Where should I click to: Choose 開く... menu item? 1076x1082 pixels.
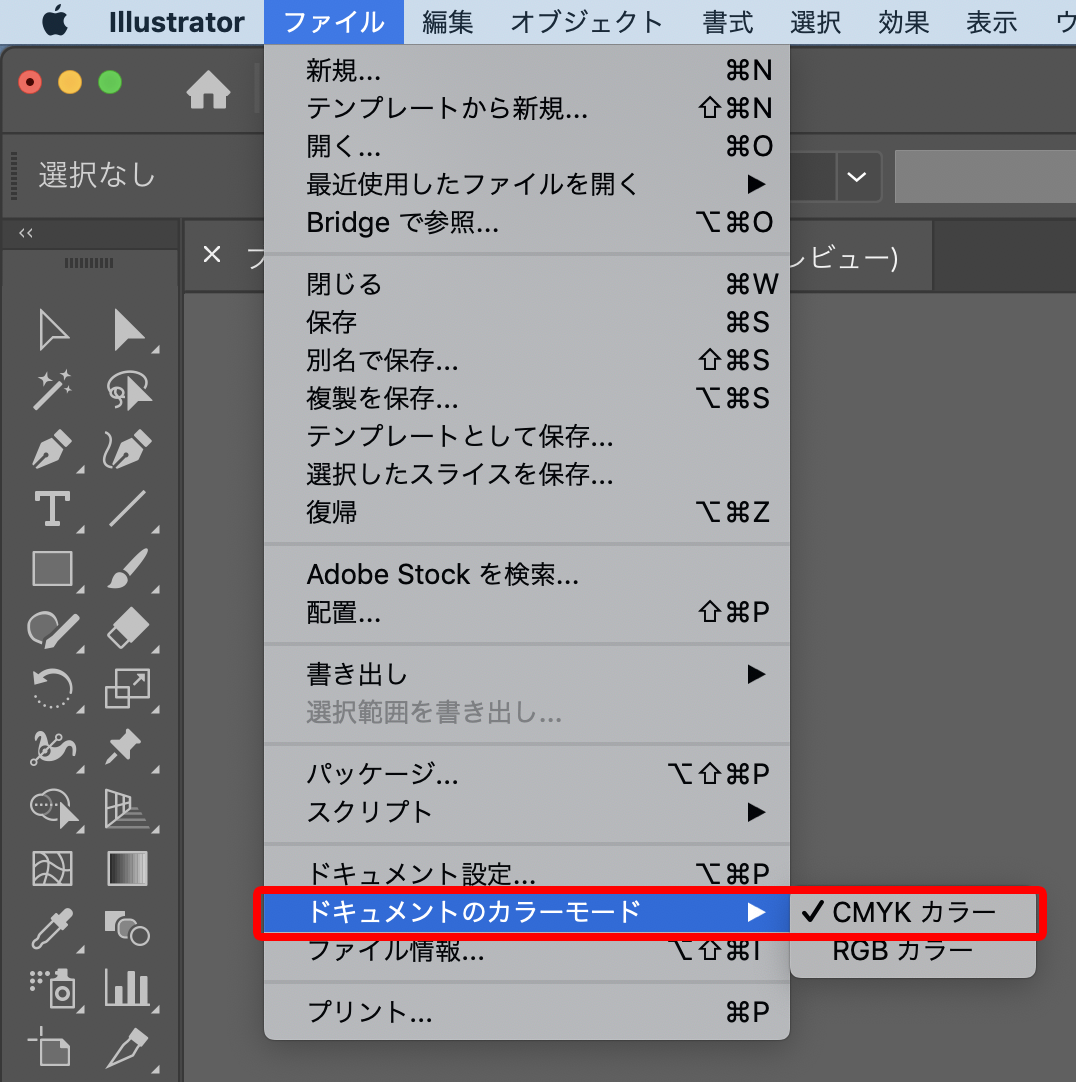pos(527,146)
